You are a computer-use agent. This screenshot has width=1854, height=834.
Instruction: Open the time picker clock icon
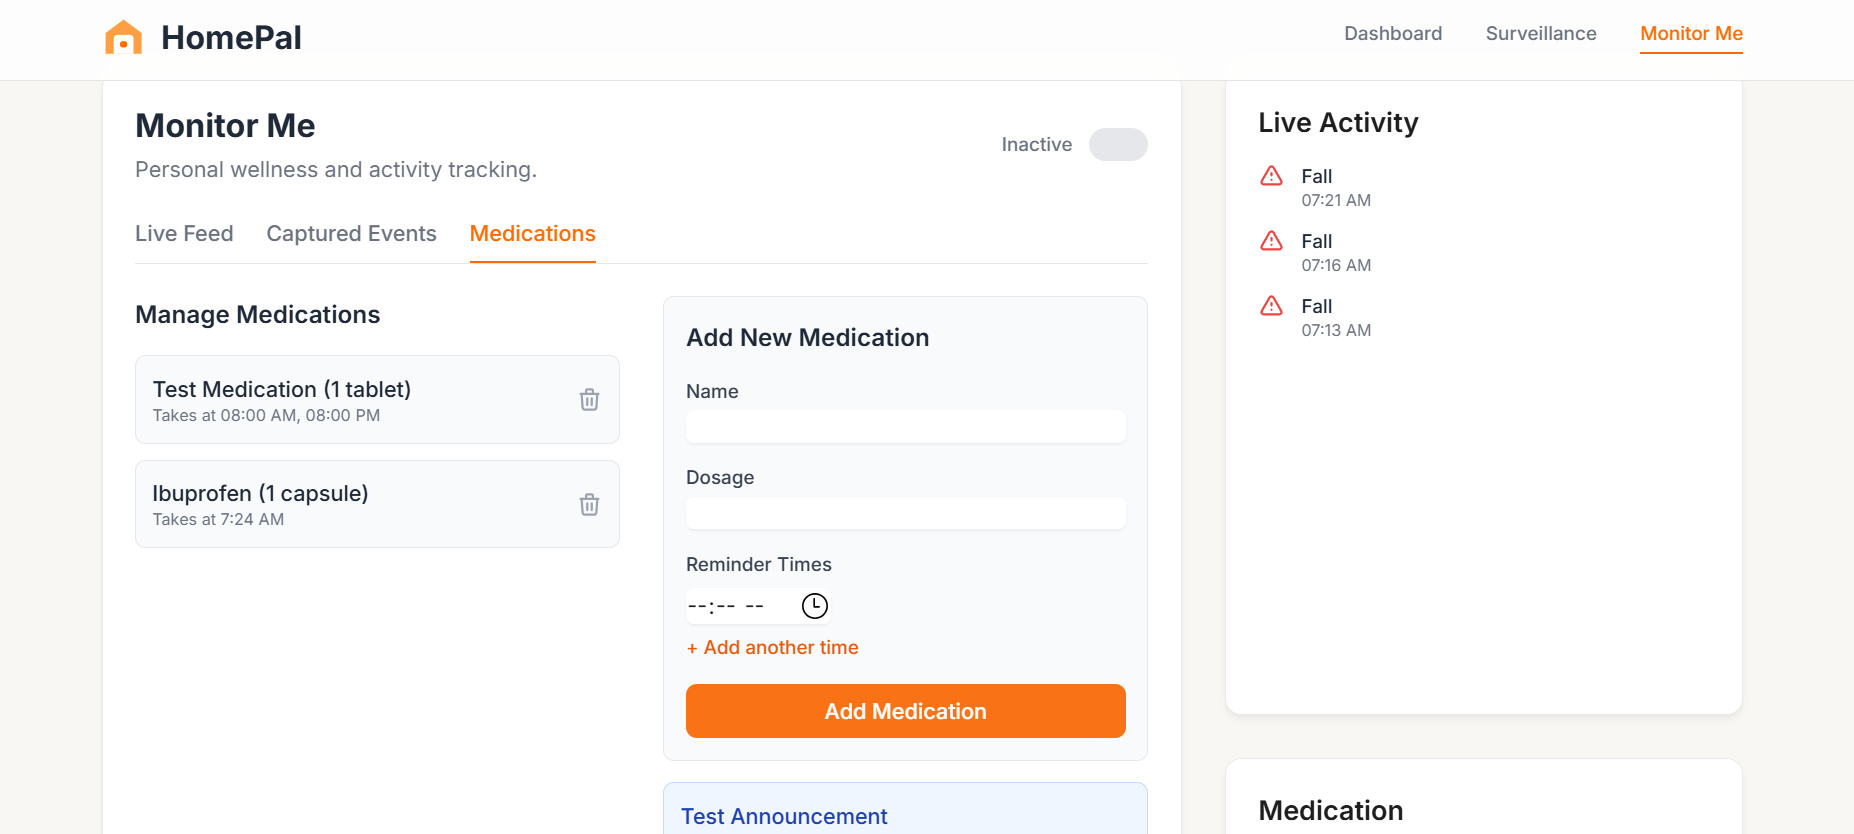(815, 606)
